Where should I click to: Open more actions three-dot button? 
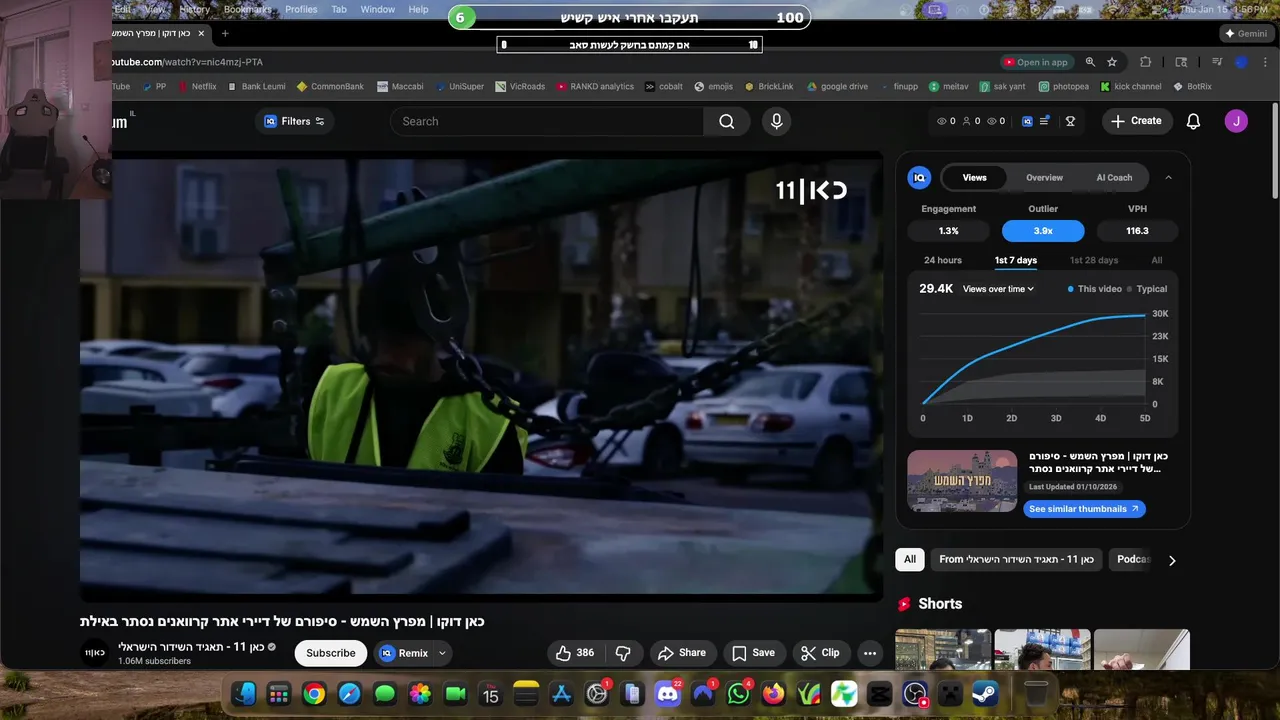pos(870,653)
